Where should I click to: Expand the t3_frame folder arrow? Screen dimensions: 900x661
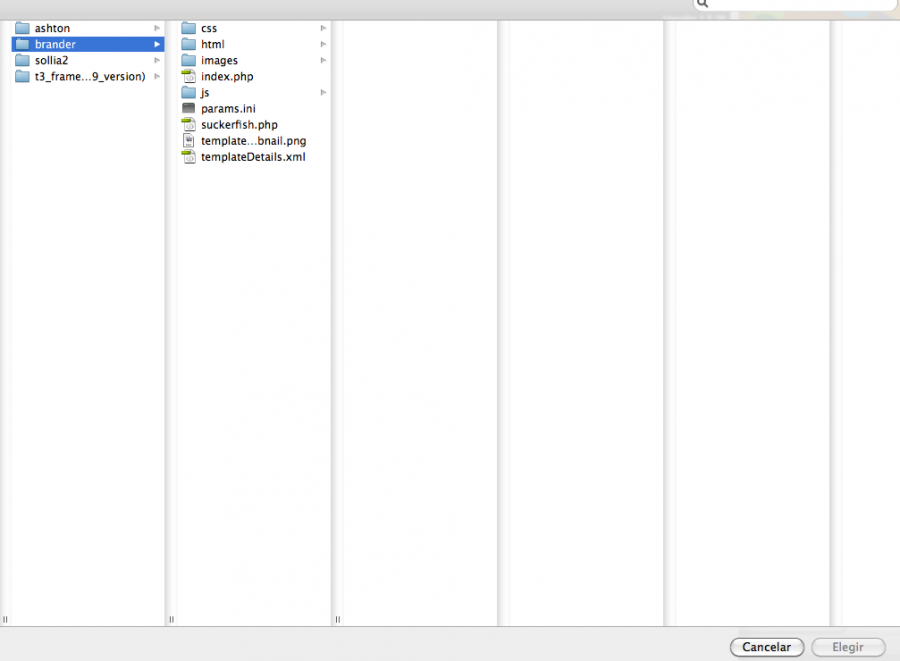[x=157, y=76]
